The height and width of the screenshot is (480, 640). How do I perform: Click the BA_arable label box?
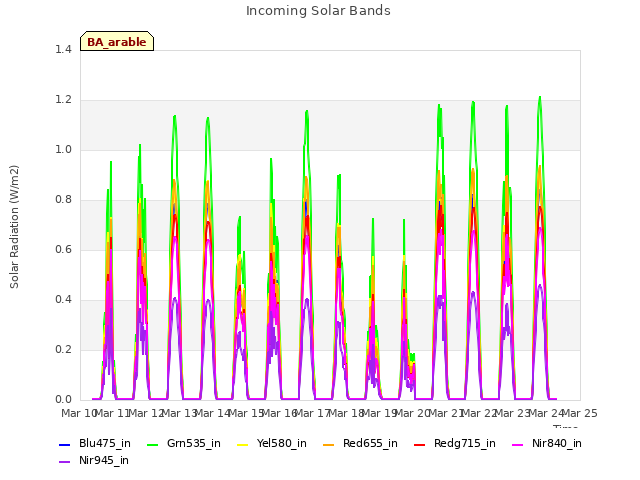pos(117,41)
